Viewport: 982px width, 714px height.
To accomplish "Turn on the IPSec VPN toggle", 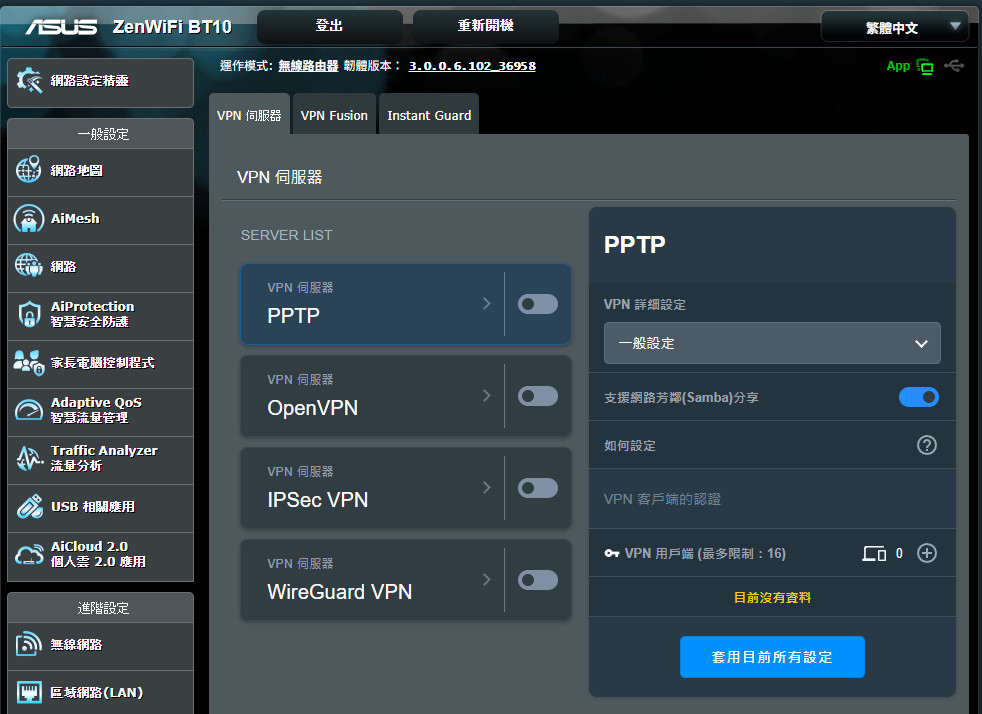I will tap(538, 489).
